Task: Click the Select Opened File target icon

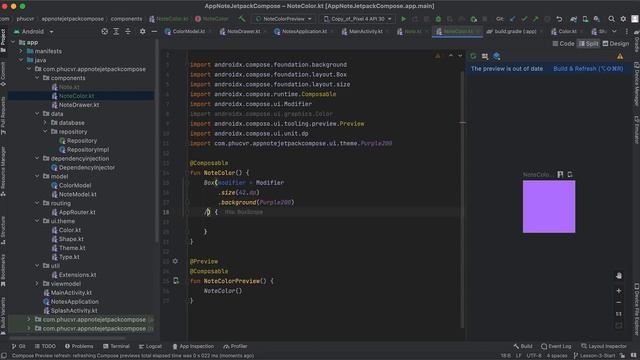Action: tap(104, 31)
